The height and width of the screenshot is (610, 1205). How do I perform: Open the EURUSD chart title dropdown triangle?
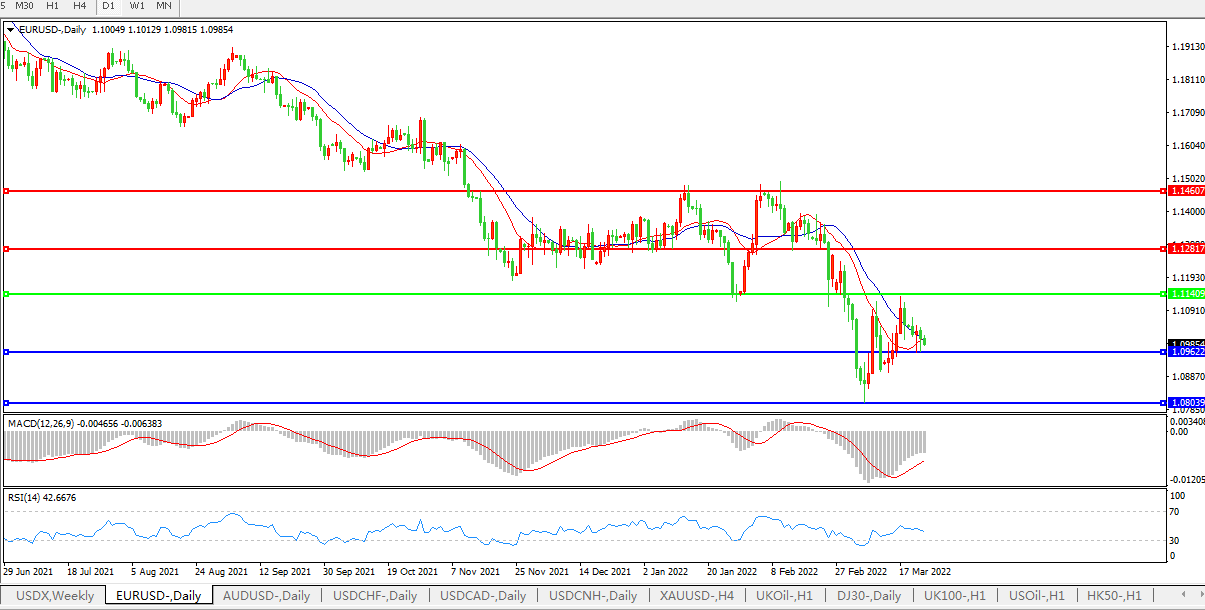pyautogui.click(x=10, y=30)
